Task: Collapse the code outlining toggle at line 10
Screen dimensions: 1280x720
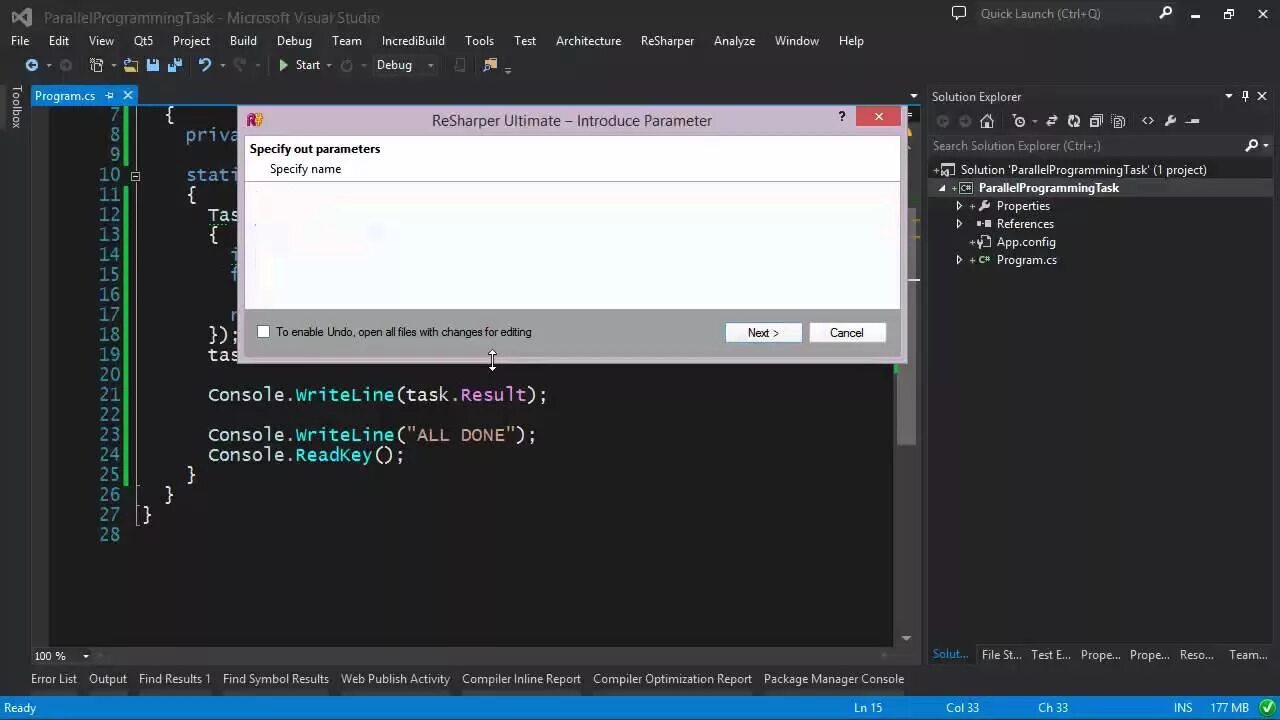Action: [135, 175]
